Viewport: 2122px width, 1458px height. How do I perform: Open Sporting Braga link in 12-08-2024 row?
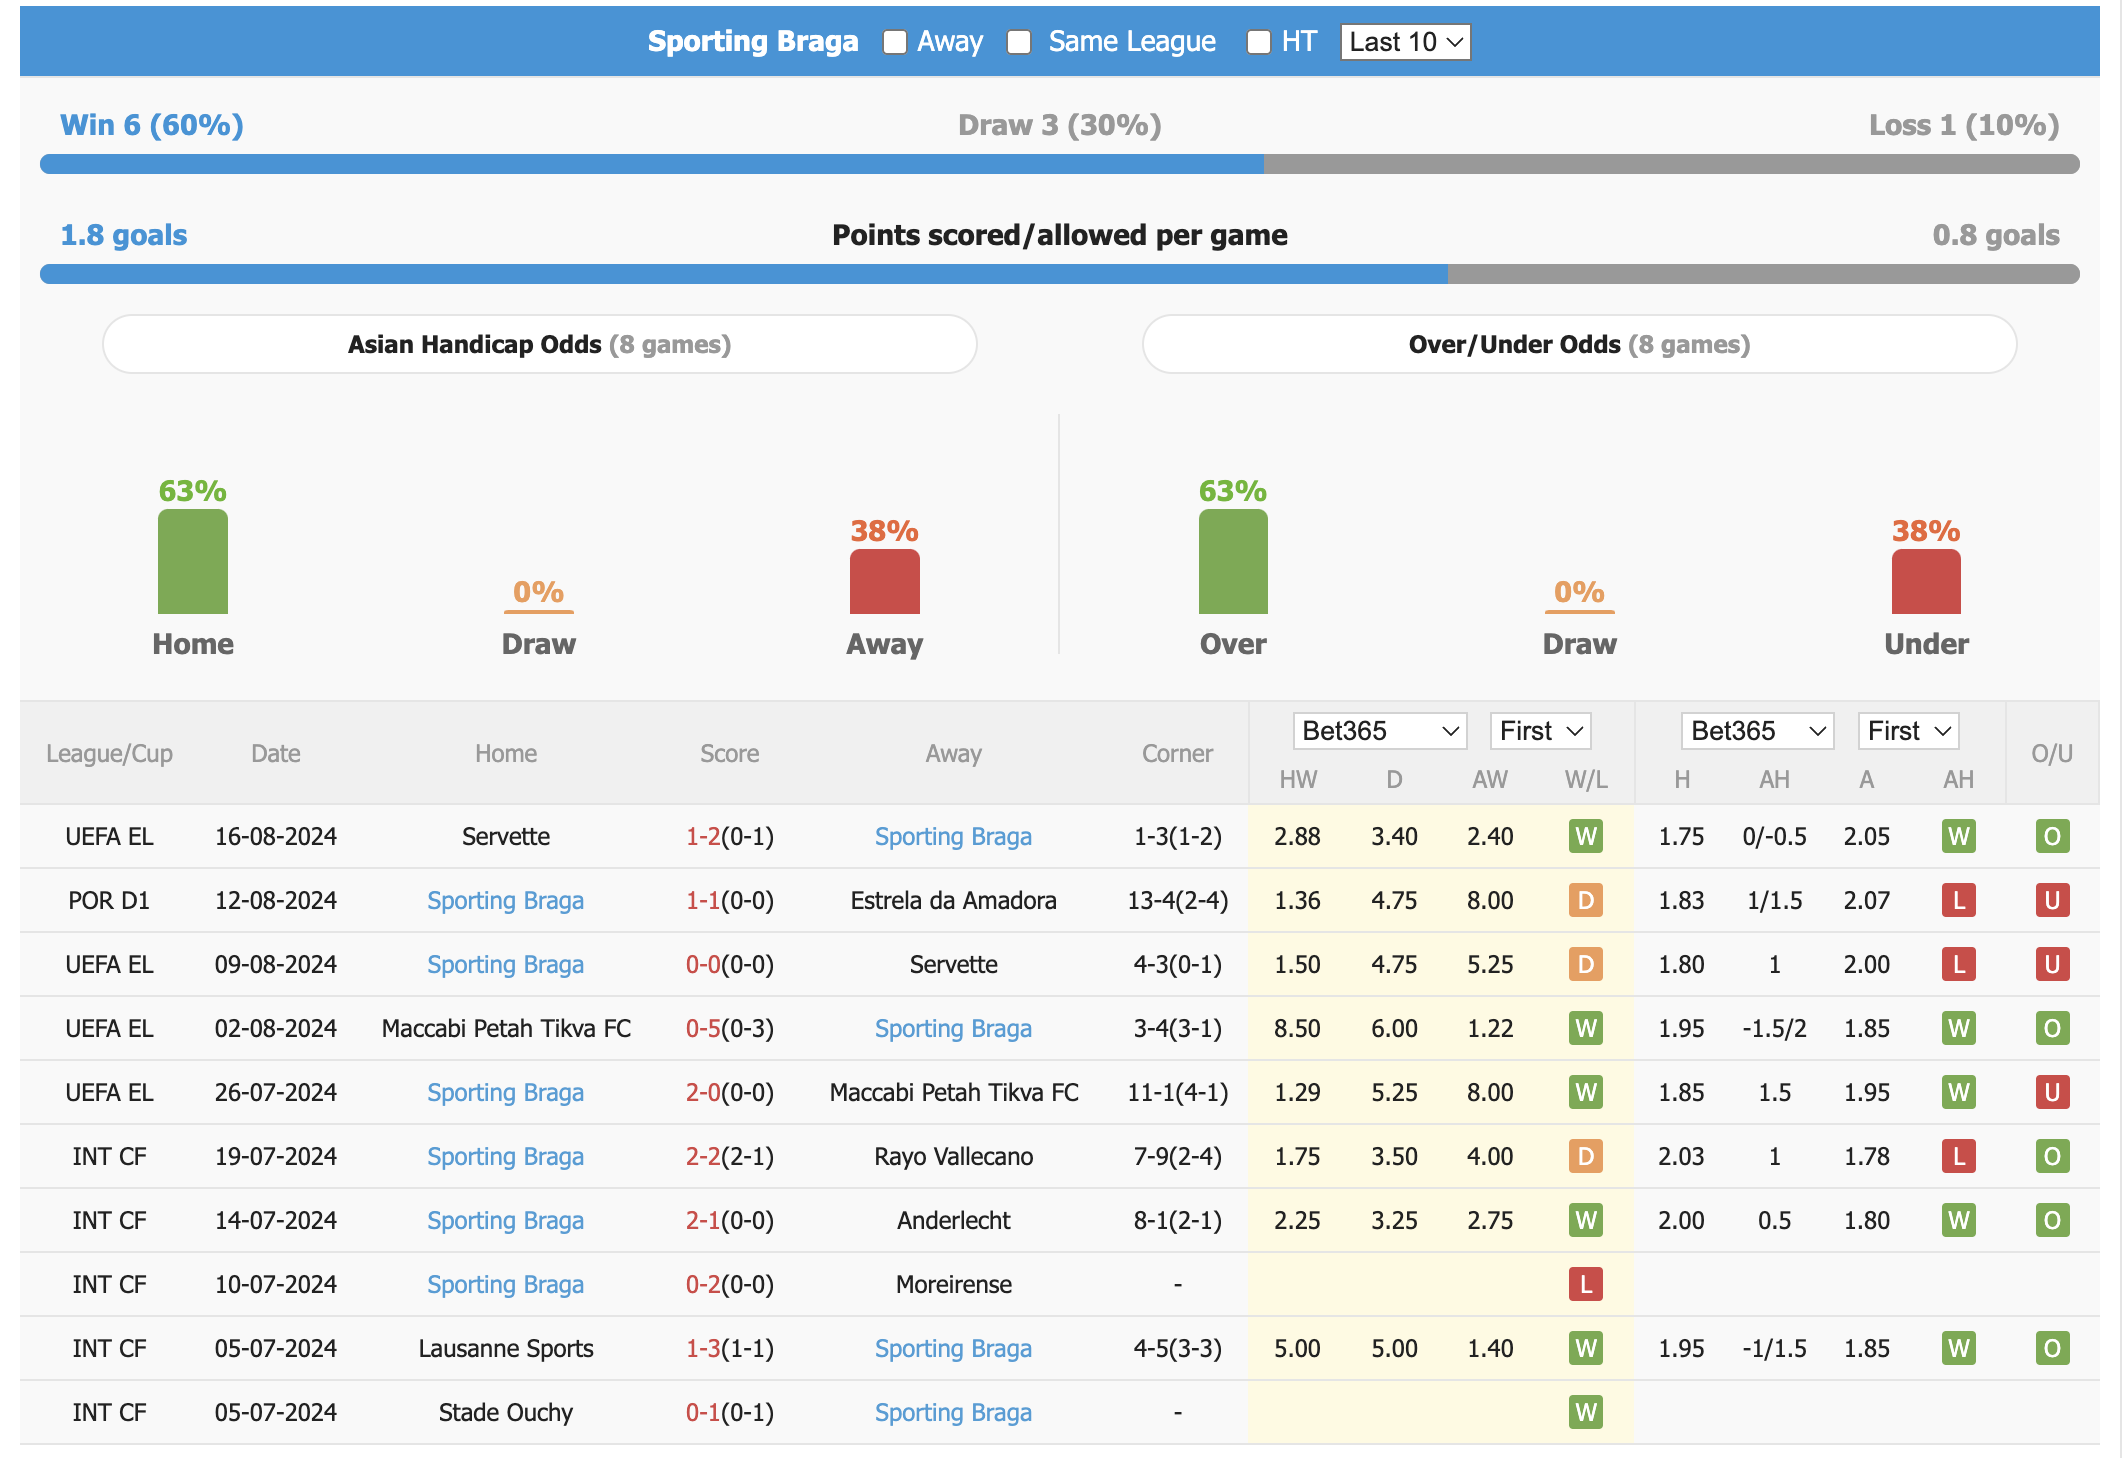click(505, 900)
